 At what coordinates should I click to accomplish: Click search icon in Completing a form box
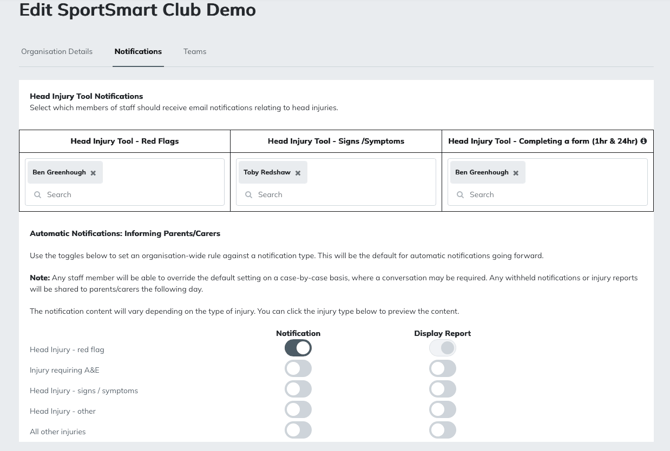(x=460, y=195)
